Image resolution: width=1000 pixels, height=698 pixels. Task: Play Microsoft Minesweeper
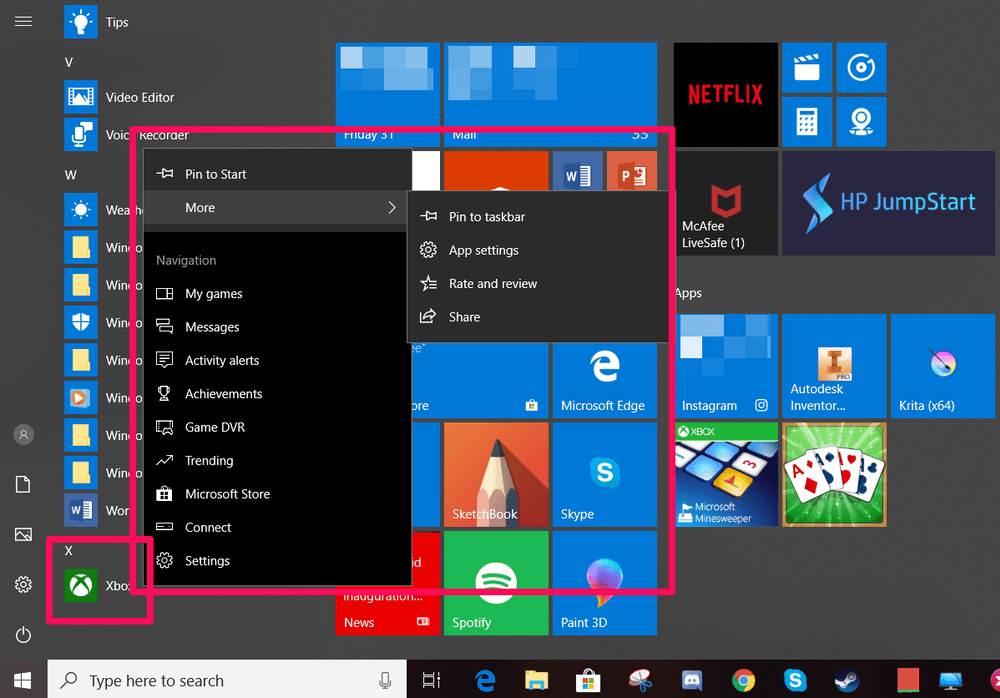pos(724,474)
